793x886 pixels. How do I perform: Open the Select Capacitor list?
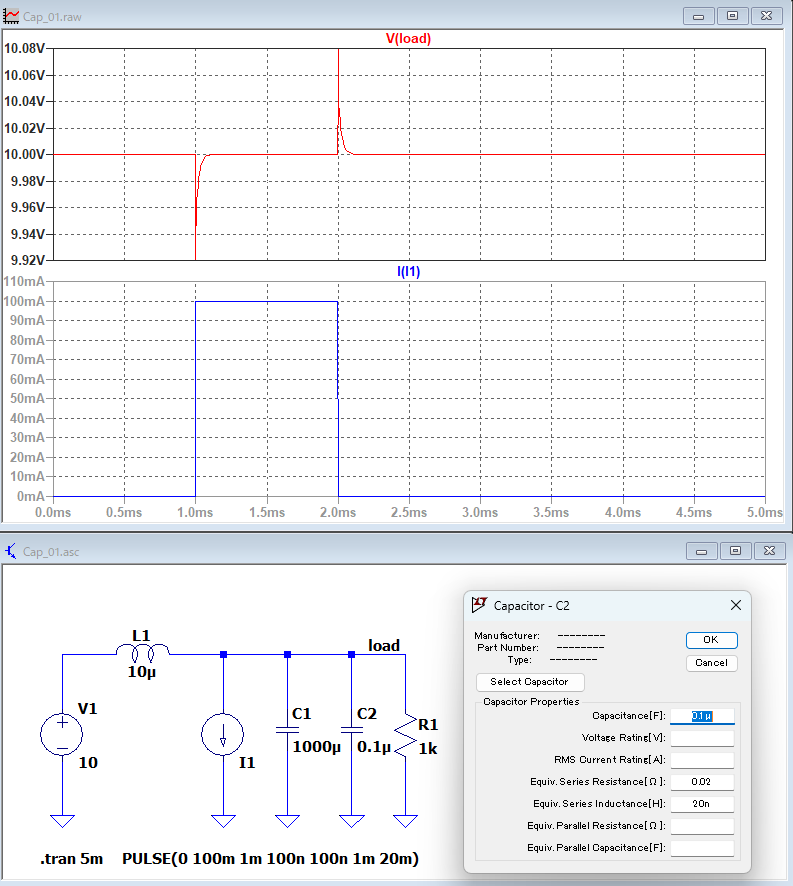530,682
